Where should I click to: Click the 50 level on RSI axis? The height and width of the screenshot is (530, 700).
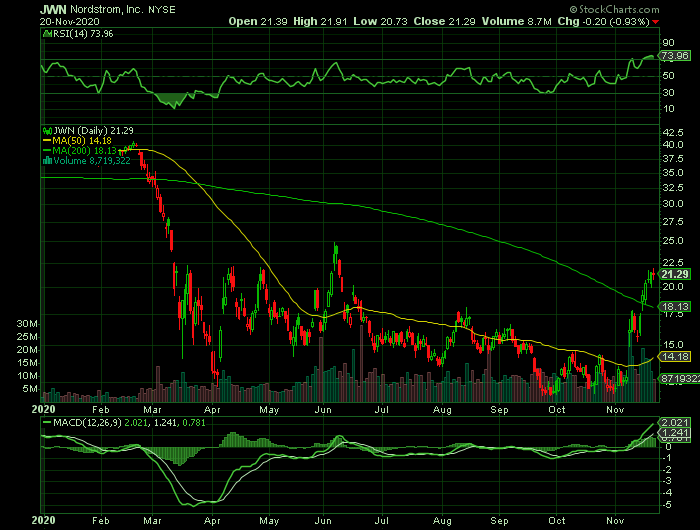668,76
